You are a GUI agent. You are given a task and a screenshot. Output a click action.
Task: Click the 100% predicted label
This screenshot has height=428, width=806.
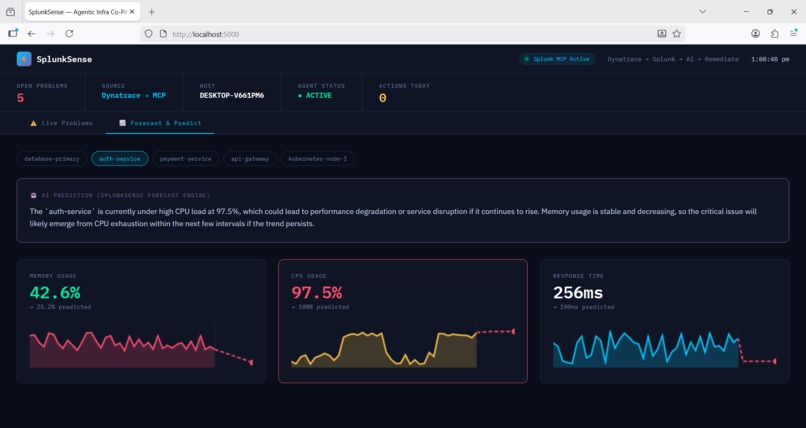coord(320,307)
